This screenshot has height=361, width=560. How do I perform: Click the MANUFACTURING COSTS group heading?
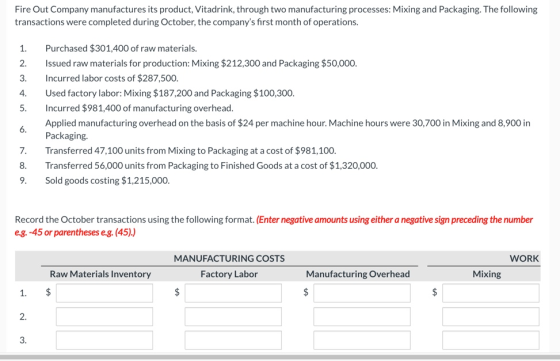[229, 258]
